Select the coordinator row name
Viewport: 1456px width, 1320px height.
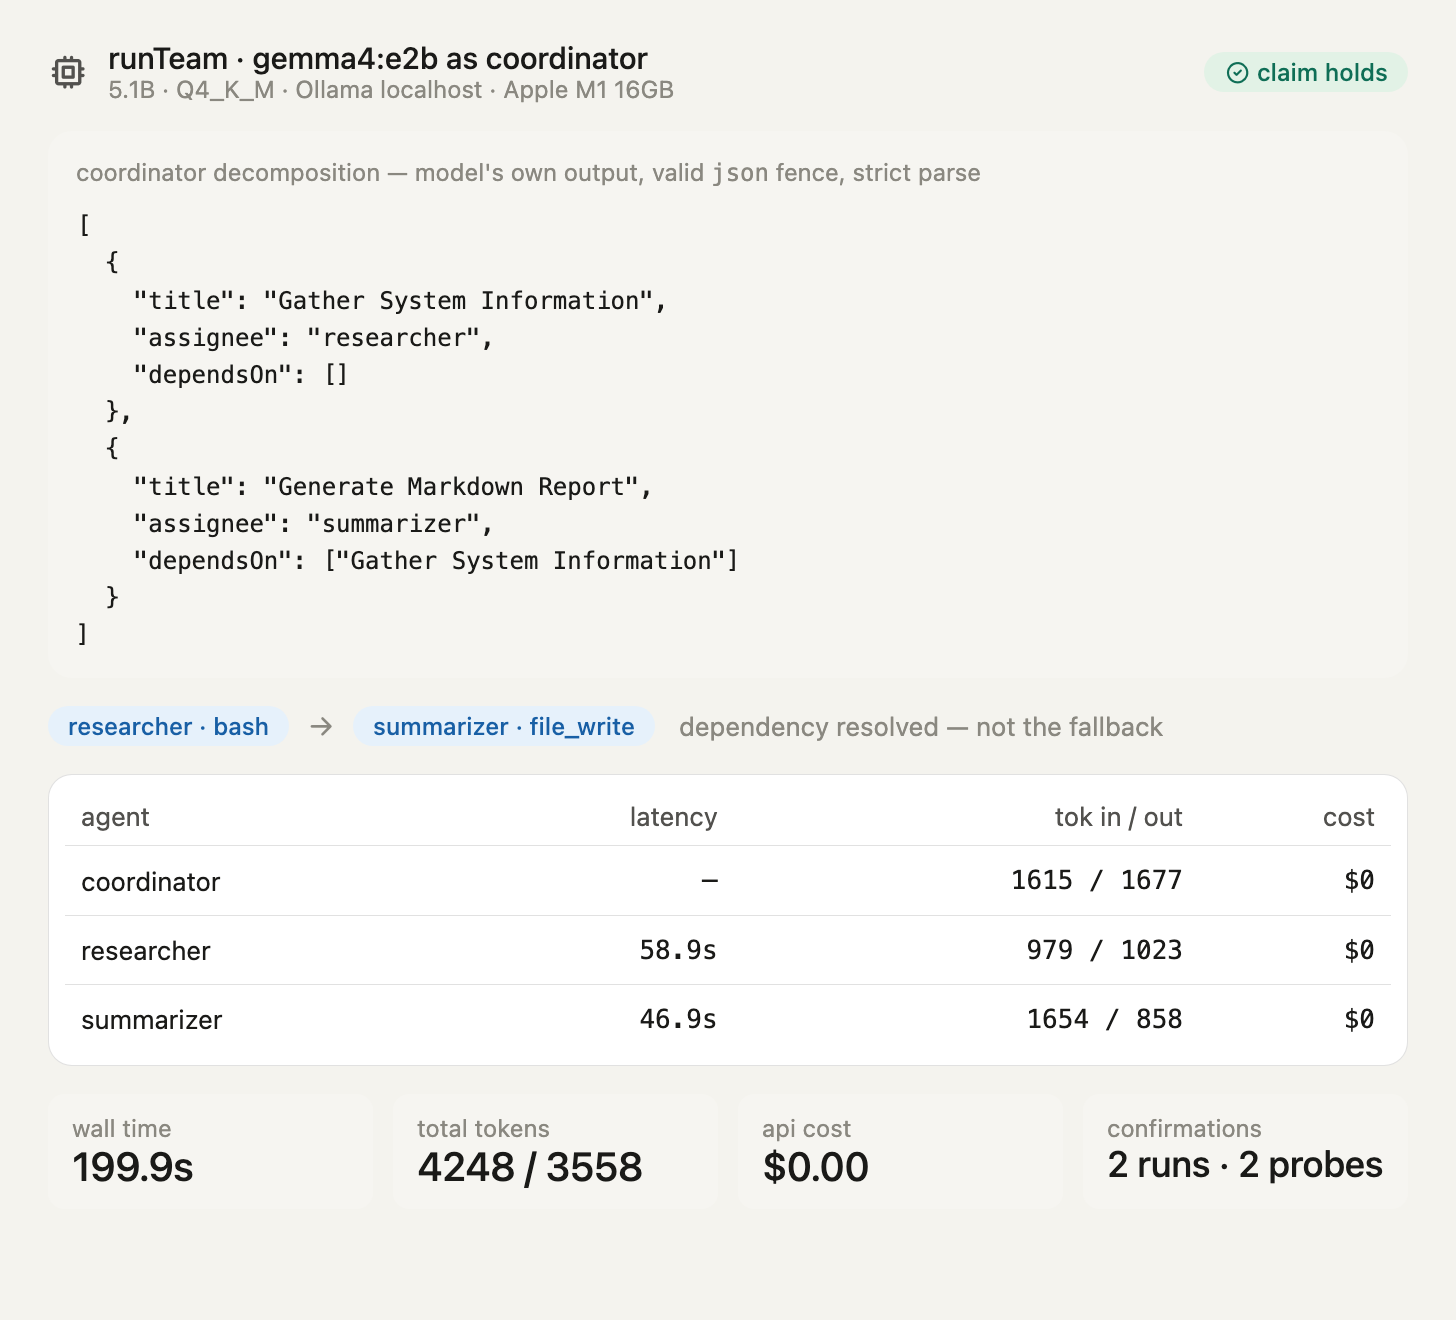click(x=151, y=882)
